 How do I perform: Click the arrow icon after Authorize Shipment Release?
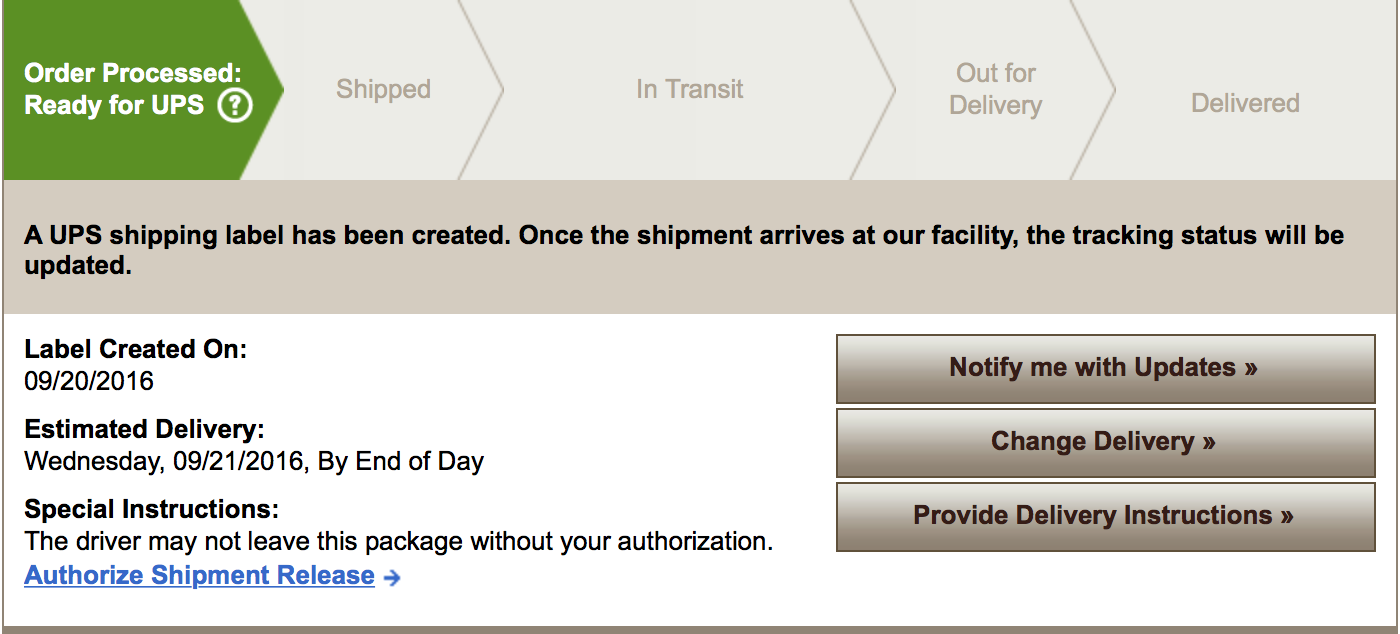pos(392,577)
